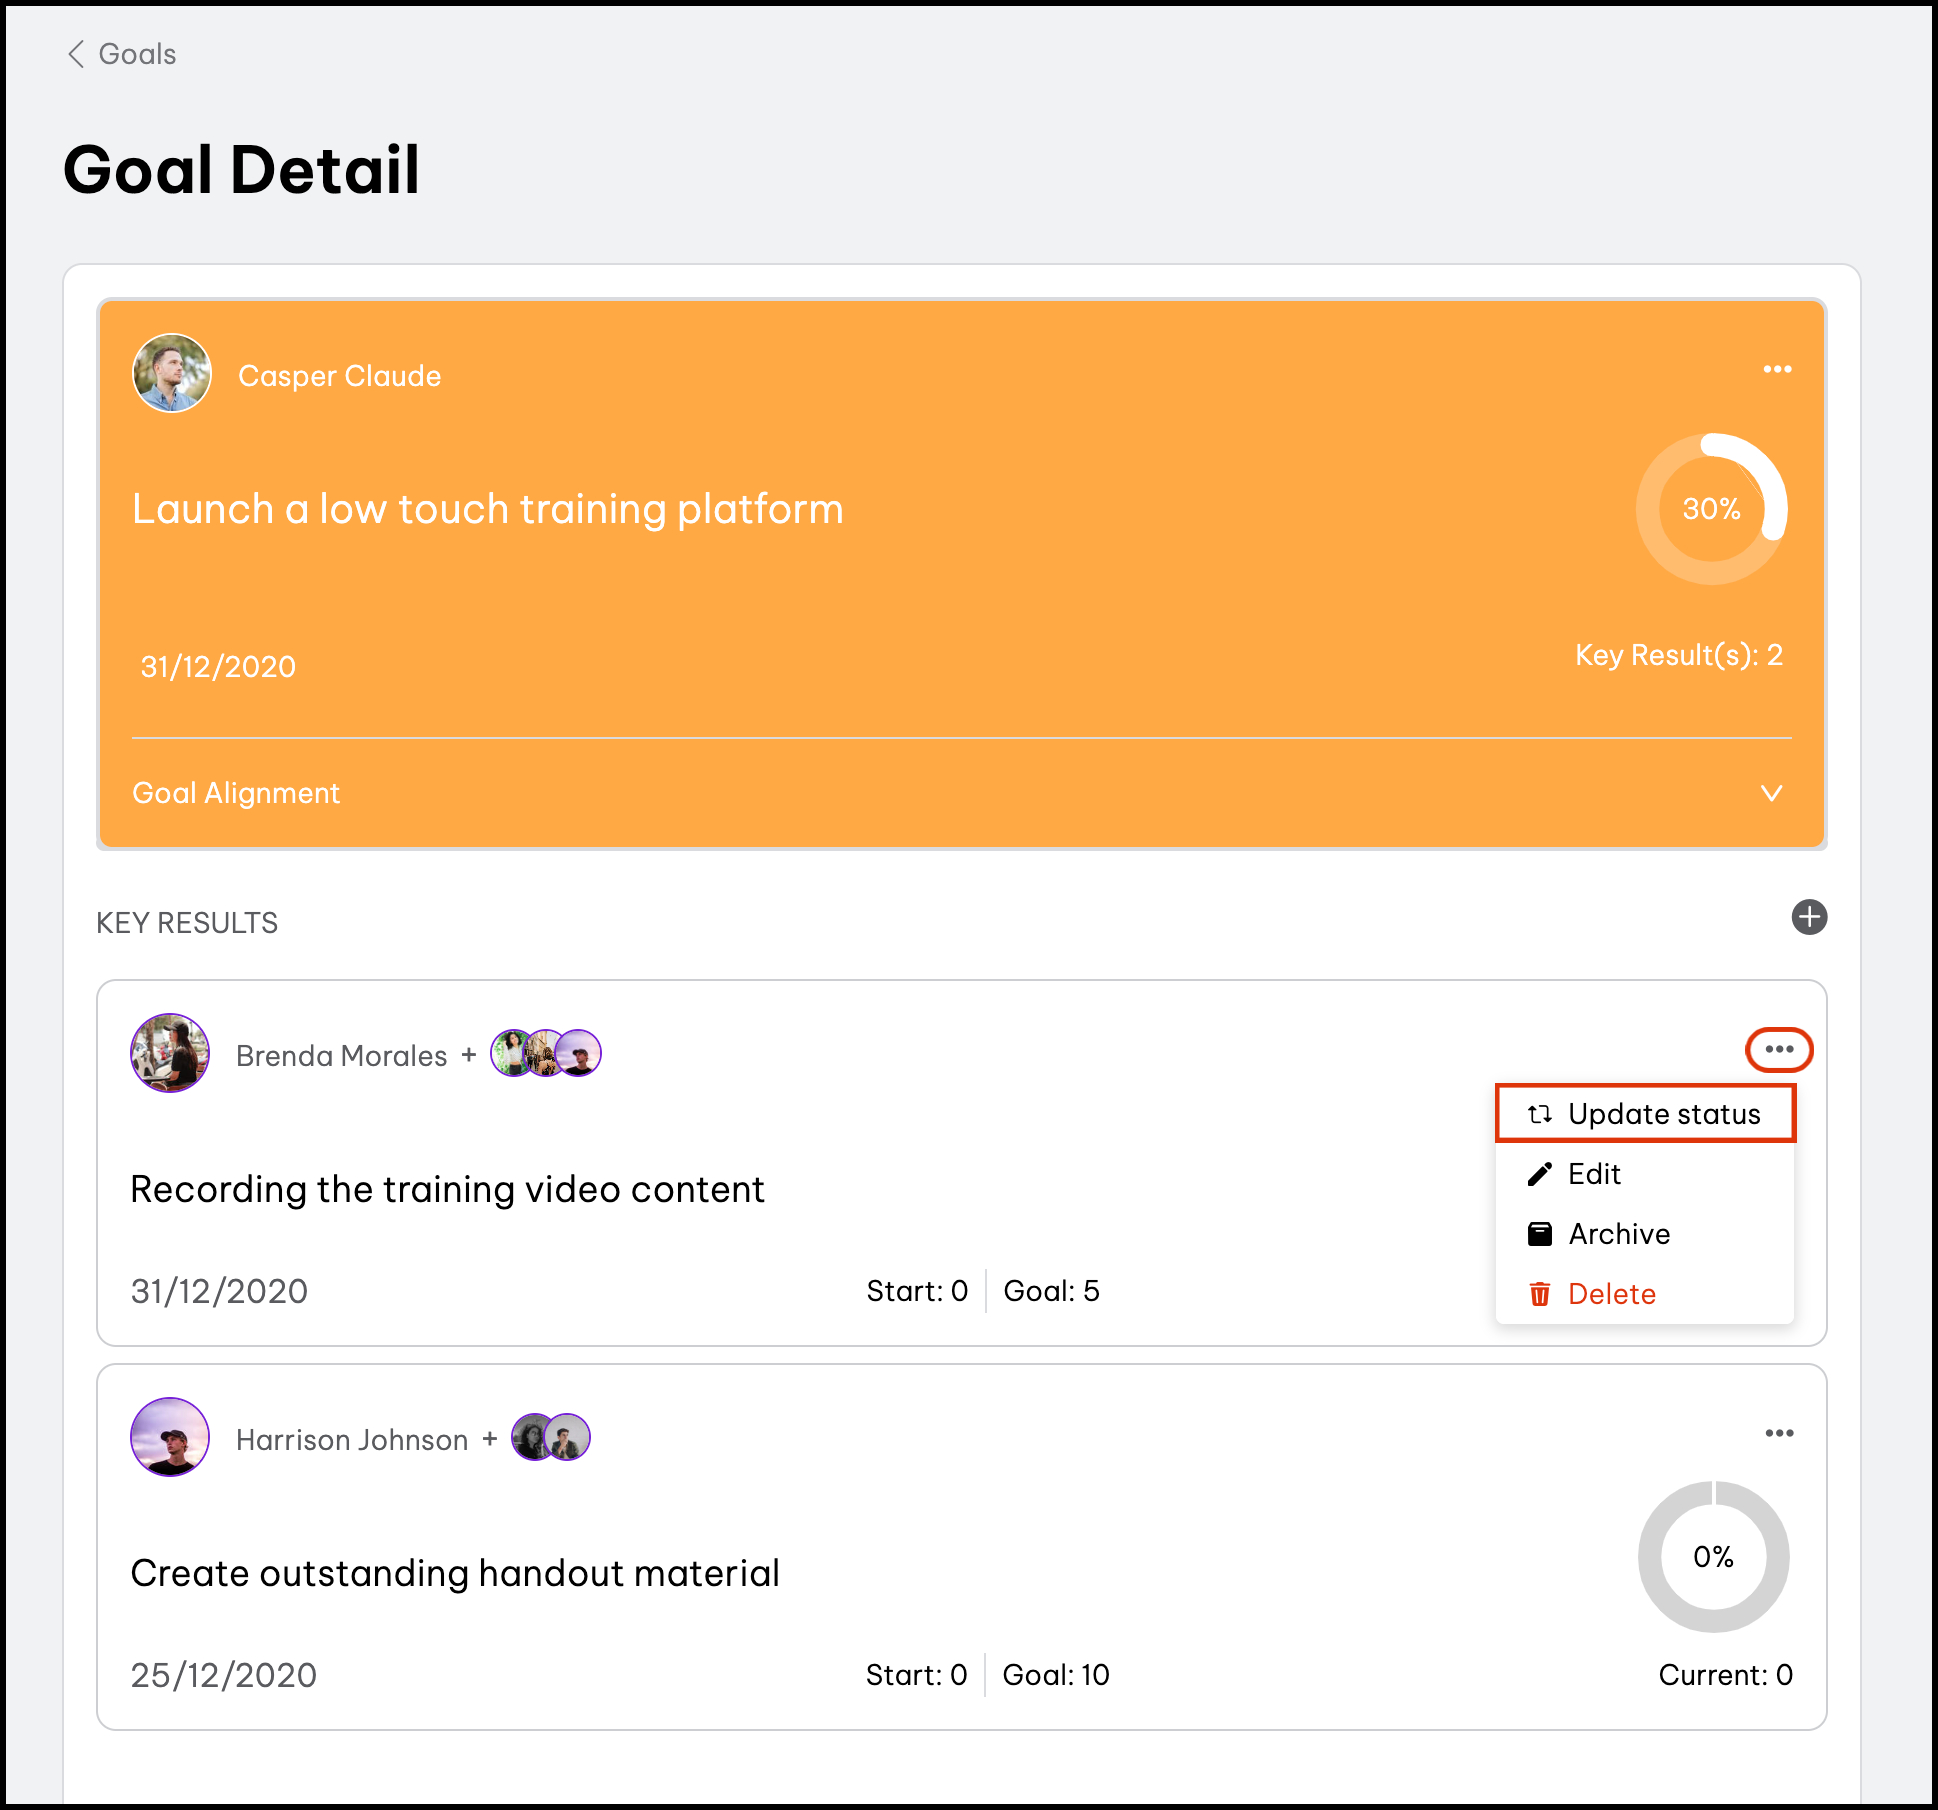Click Casper Claude's avatar
This screenshot has height=1810, width=1938.
click(x=172, y=374)
